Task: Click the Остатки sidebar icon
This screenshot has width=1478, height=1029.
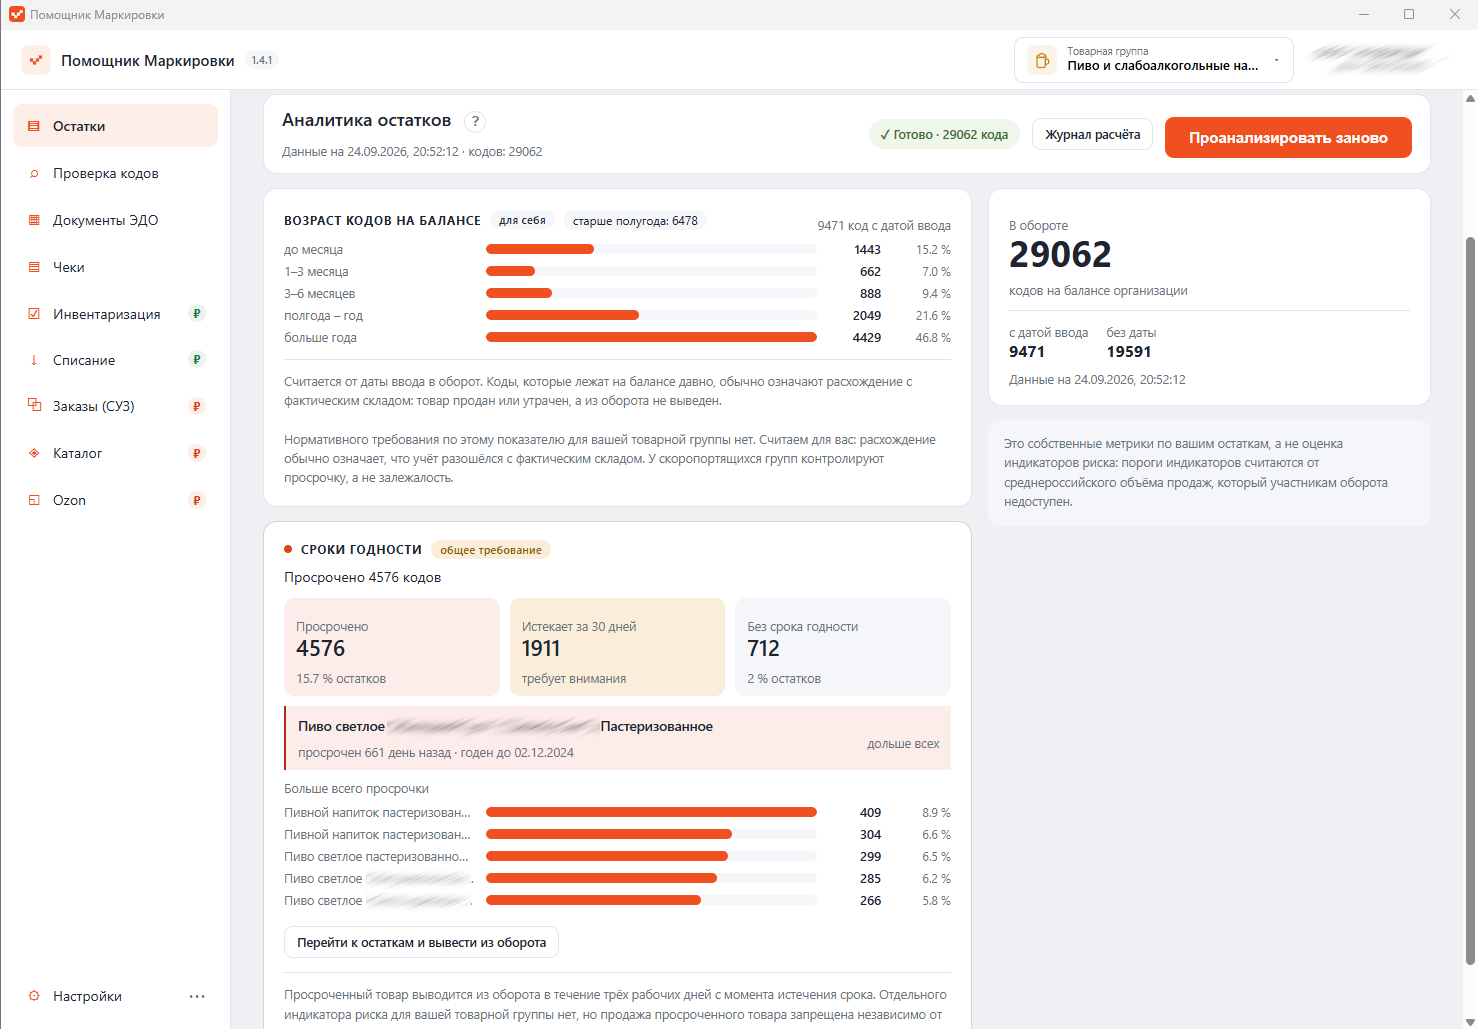Action: tap(34, 126)
